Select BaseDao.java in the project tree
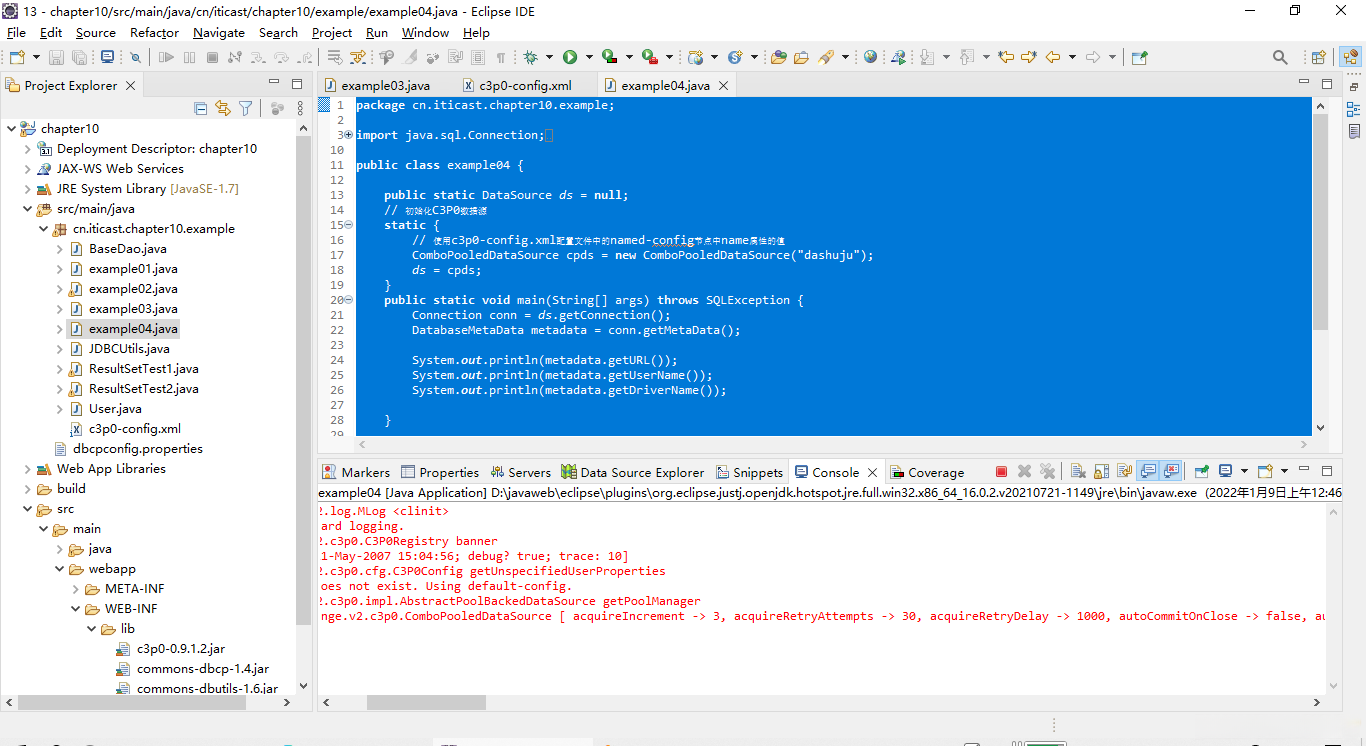Image resolution: width=1366 pixels, height=746 pixels. [x=127, y=249]
